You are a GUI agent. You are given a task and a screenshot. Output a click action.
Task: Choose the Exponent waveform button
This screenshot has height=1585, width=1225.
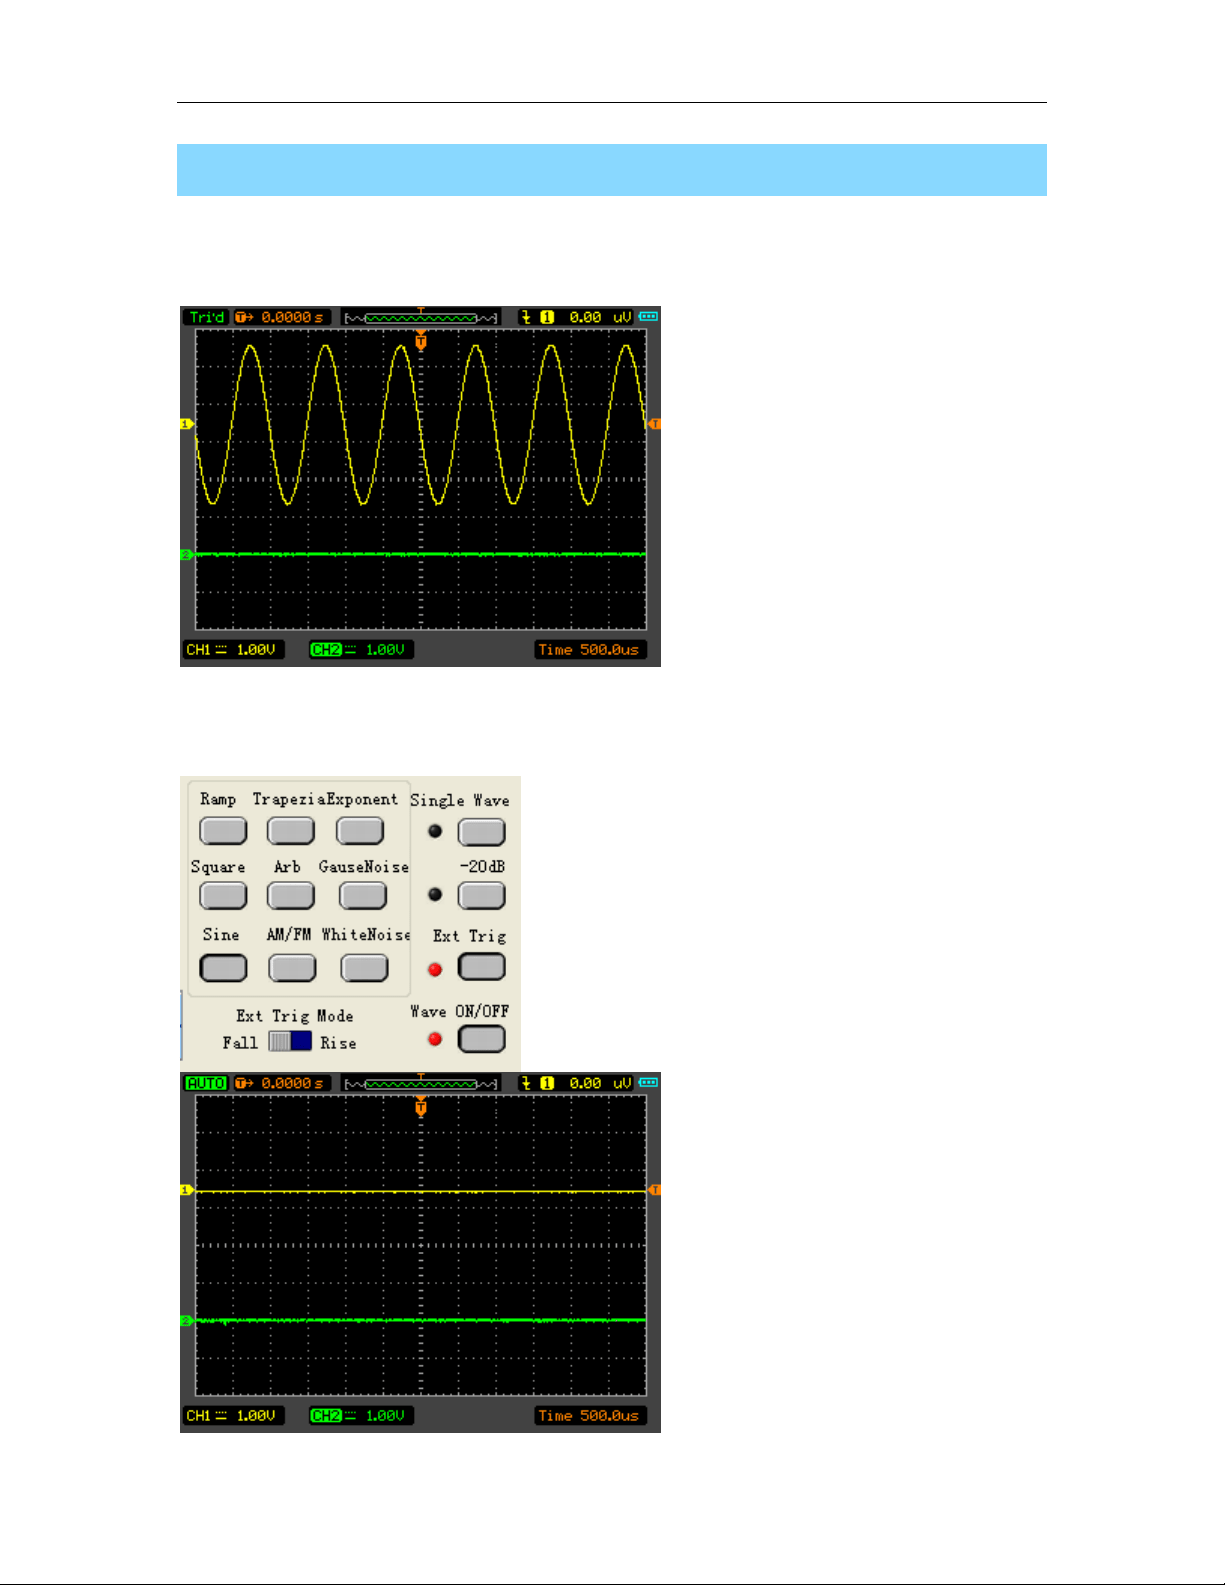point(360,831)
